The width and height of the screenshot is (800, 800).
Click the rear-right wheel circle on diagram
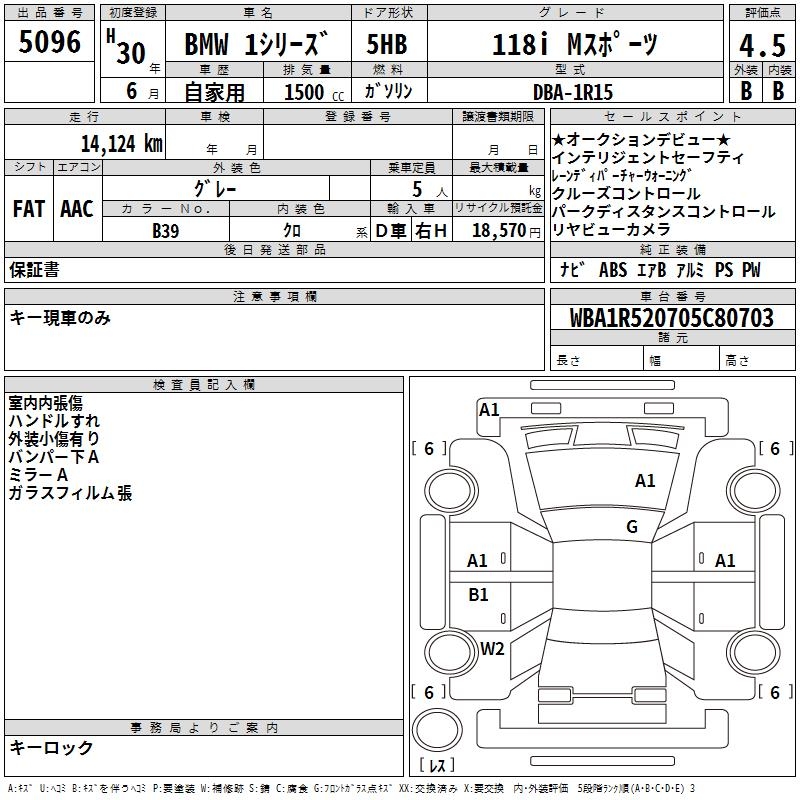(753, 652)
